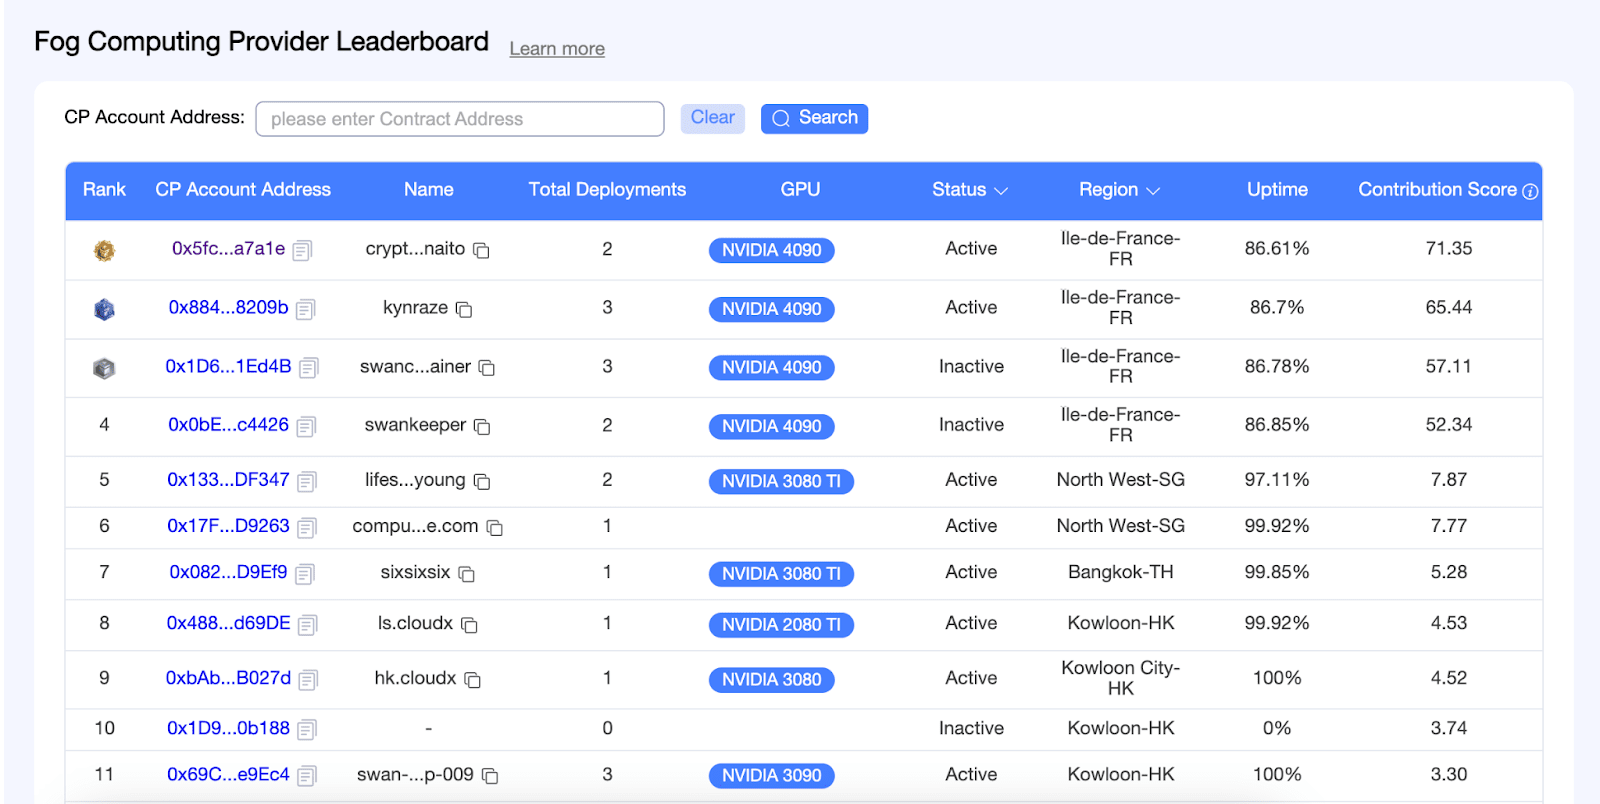Click the gray third-place rank medal

click(104, 368)
